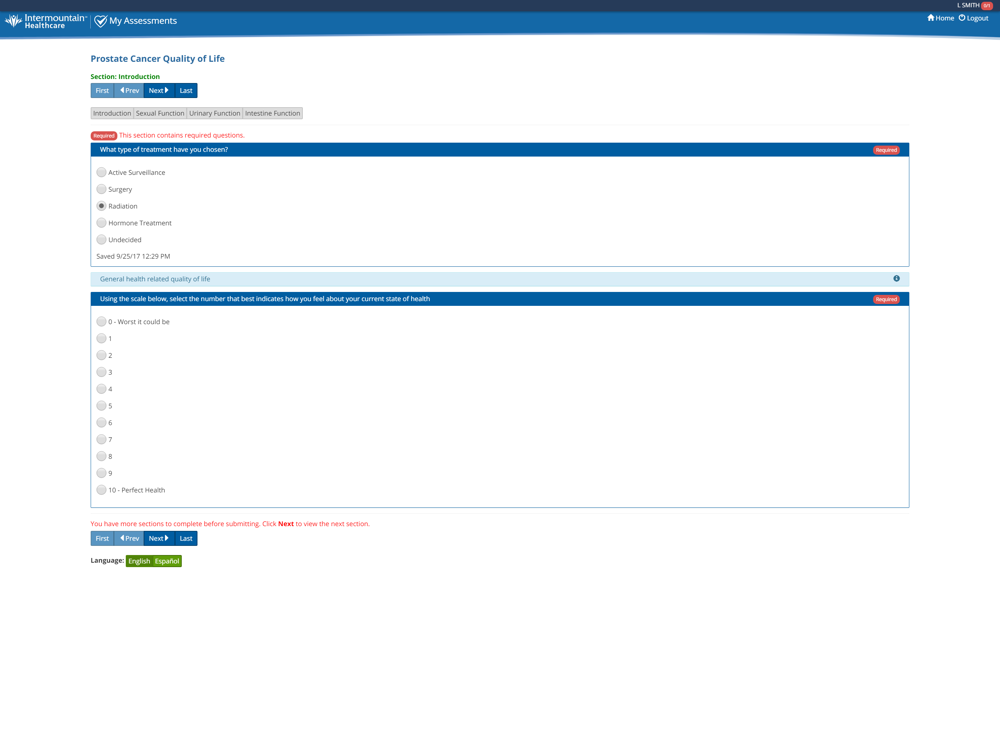
Task: Click bottom Last navigation button
Action: 186,538
